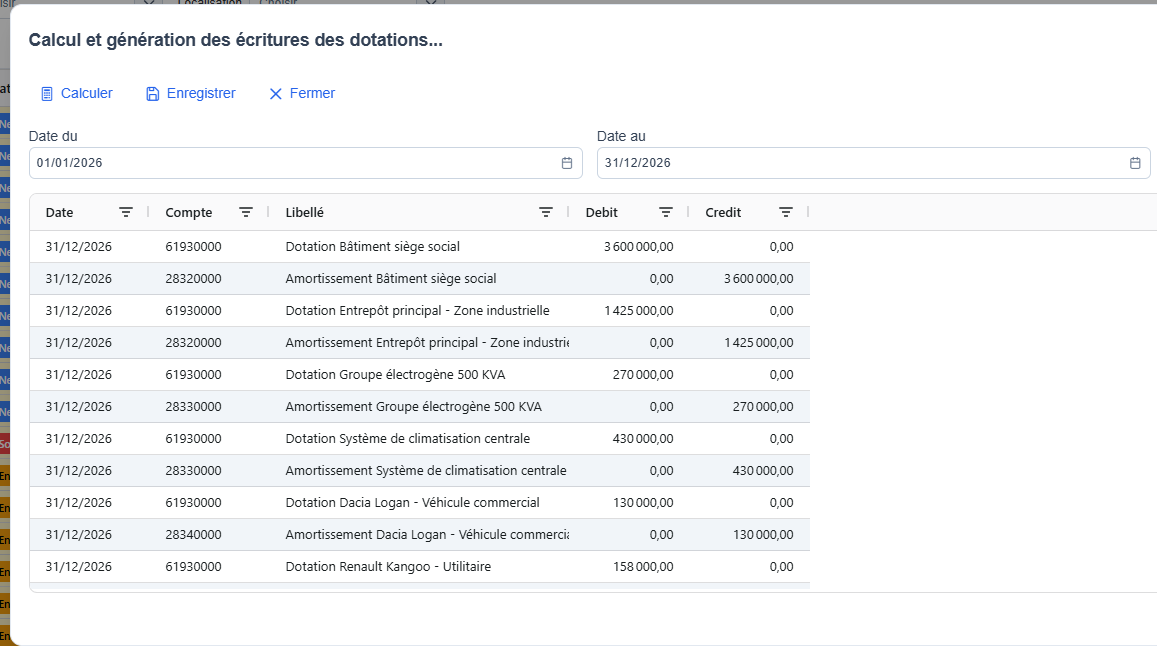This screenshot has width=1157, height=646.
Task: Click the Fermer X icon
Action: pyautogui.click(x=276, y=94)
